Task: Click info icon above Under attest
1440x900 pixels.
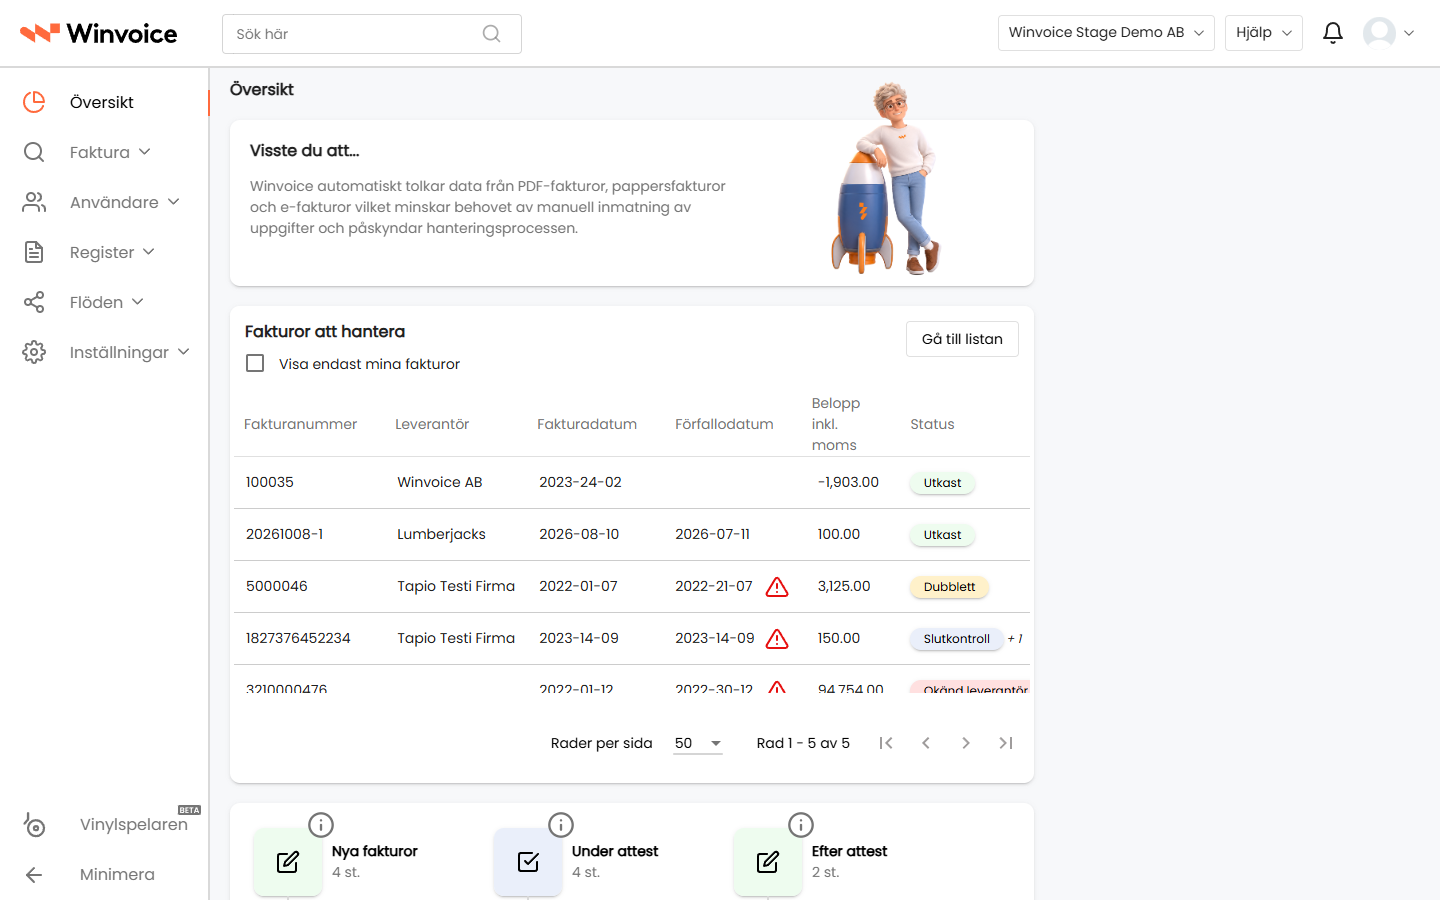Action: click(x=561, y=825)
